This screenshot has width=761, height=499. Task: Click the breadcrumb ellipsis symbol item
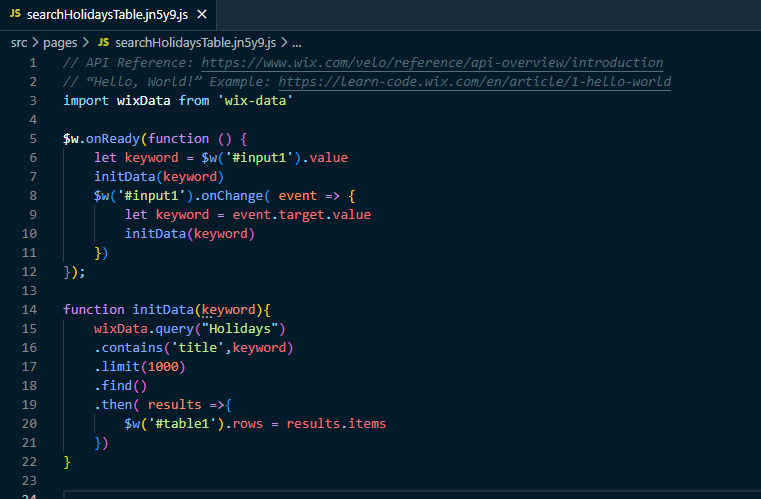pyautogui.click(x=297, y=43)
